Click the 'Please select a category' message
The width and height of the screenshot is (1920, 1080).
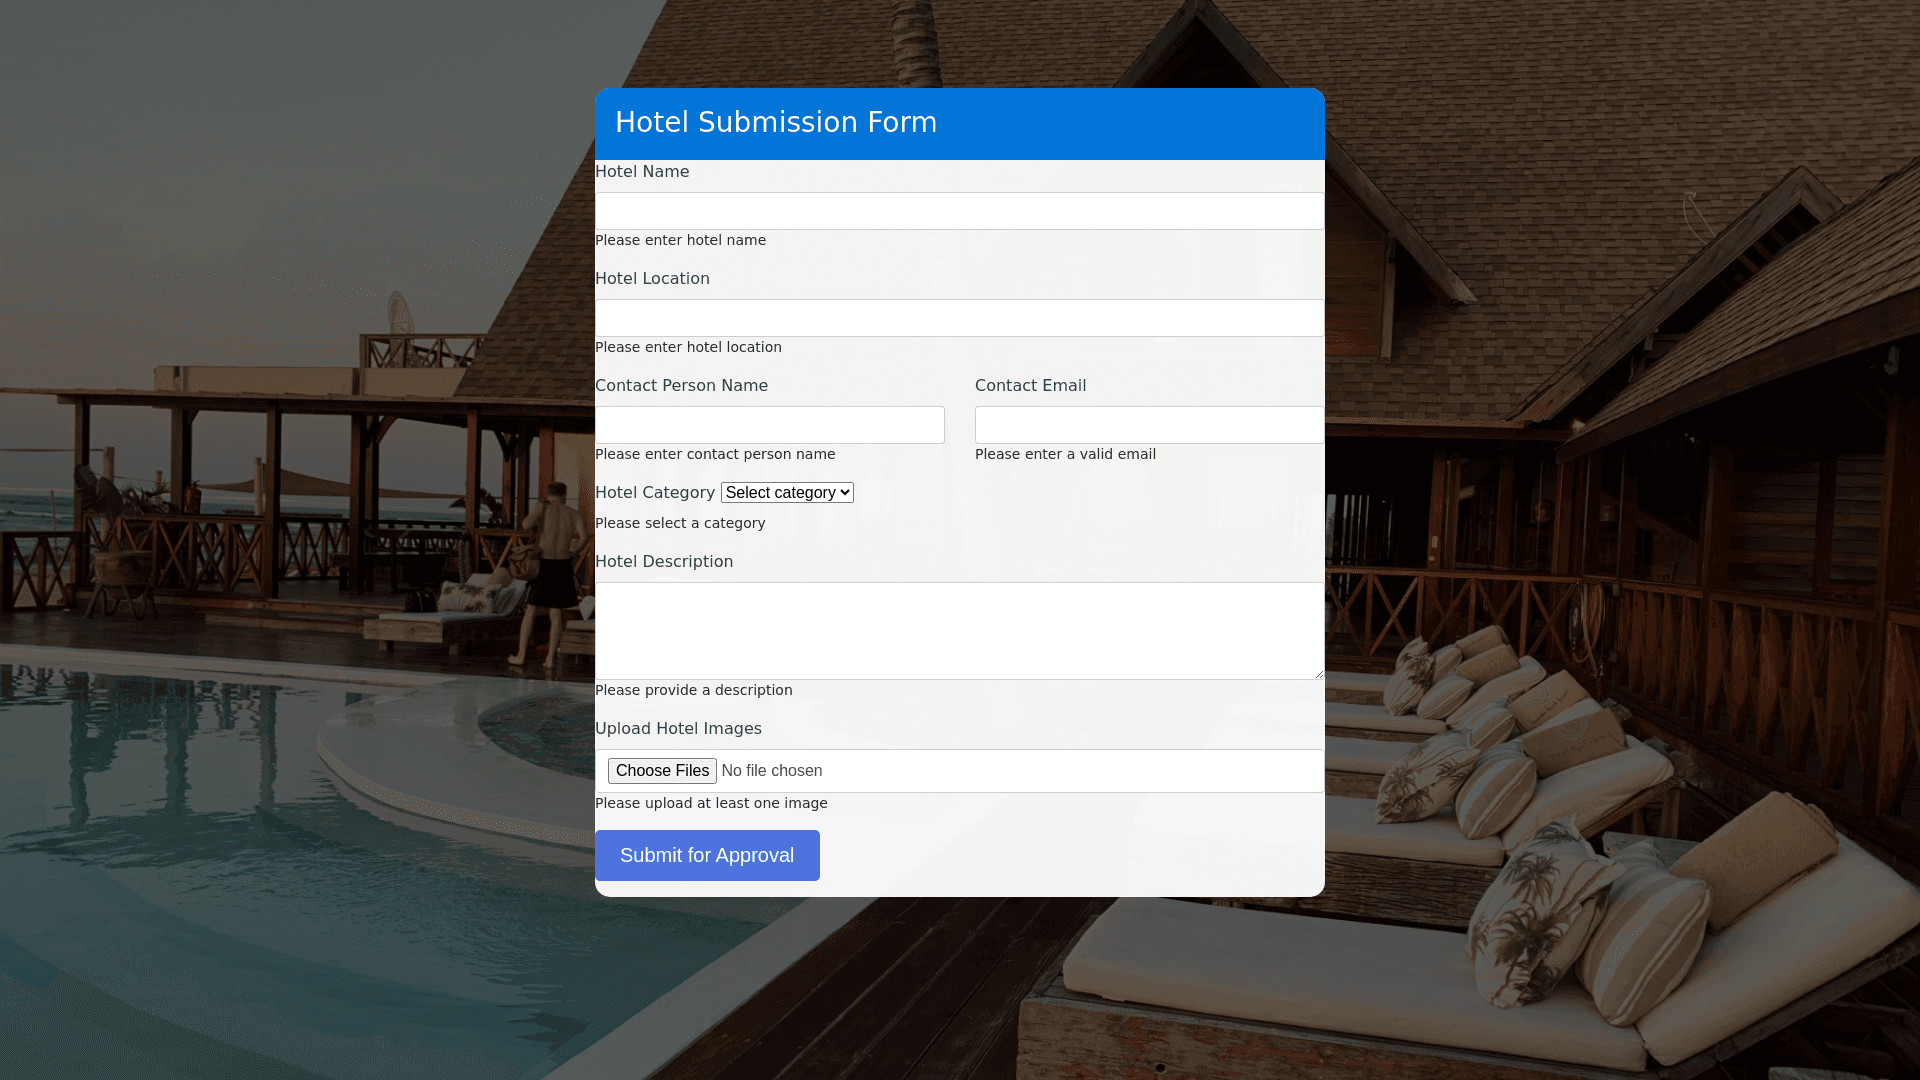coord(680,523)
